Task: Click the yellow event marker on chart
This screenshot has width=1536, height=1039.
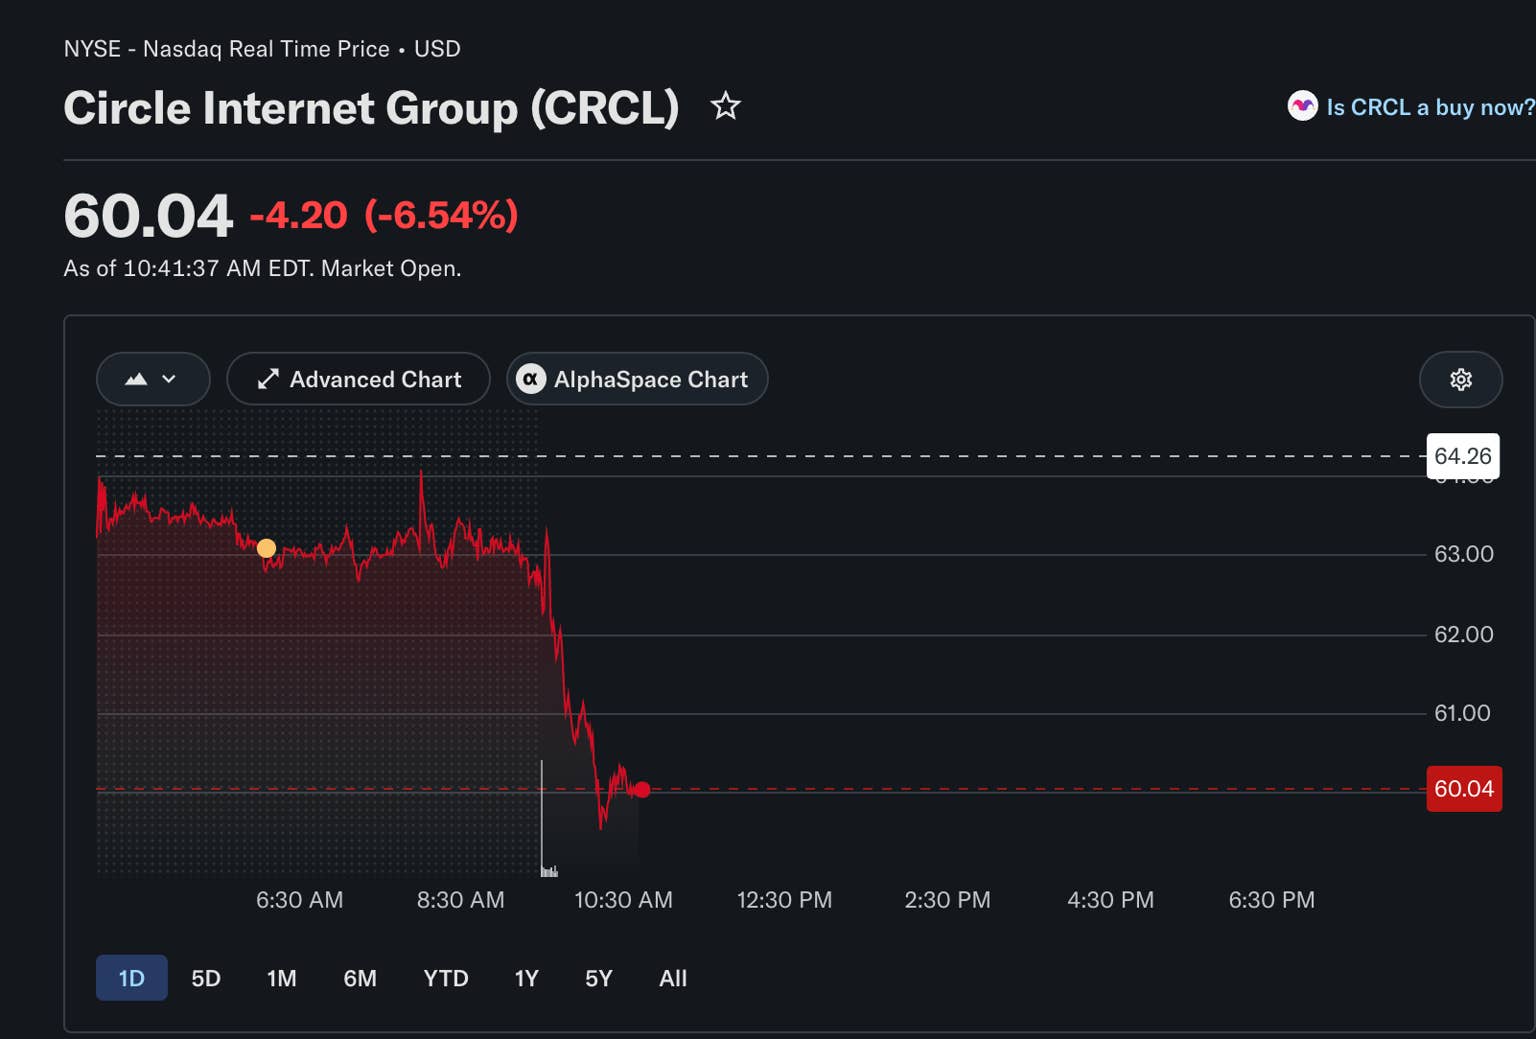Action: (x=266, y=548)
